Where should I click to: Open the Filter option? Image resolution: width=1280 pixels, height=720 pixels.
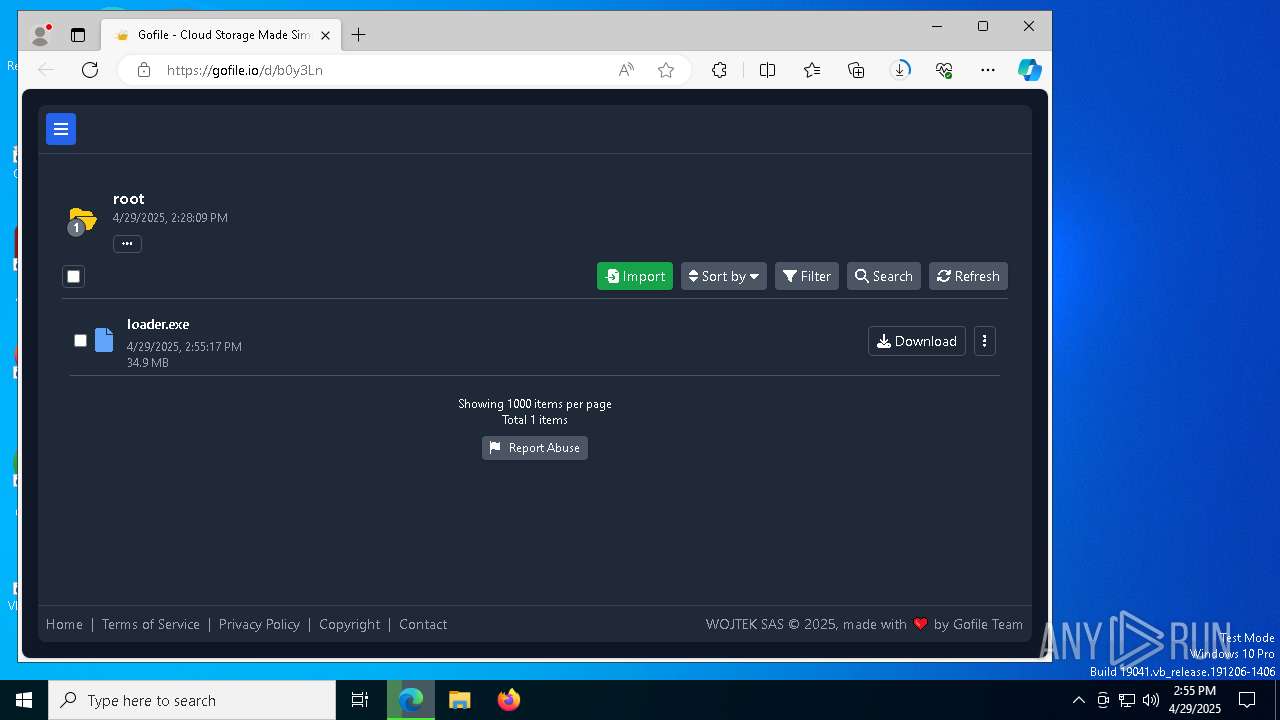807,276
